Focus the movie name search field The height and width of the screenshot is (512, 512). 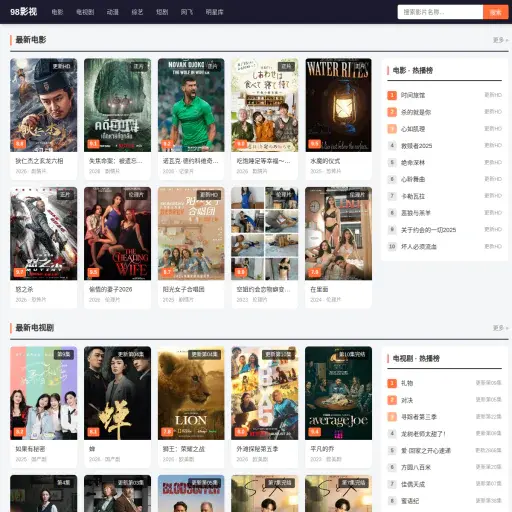[440, 12]
